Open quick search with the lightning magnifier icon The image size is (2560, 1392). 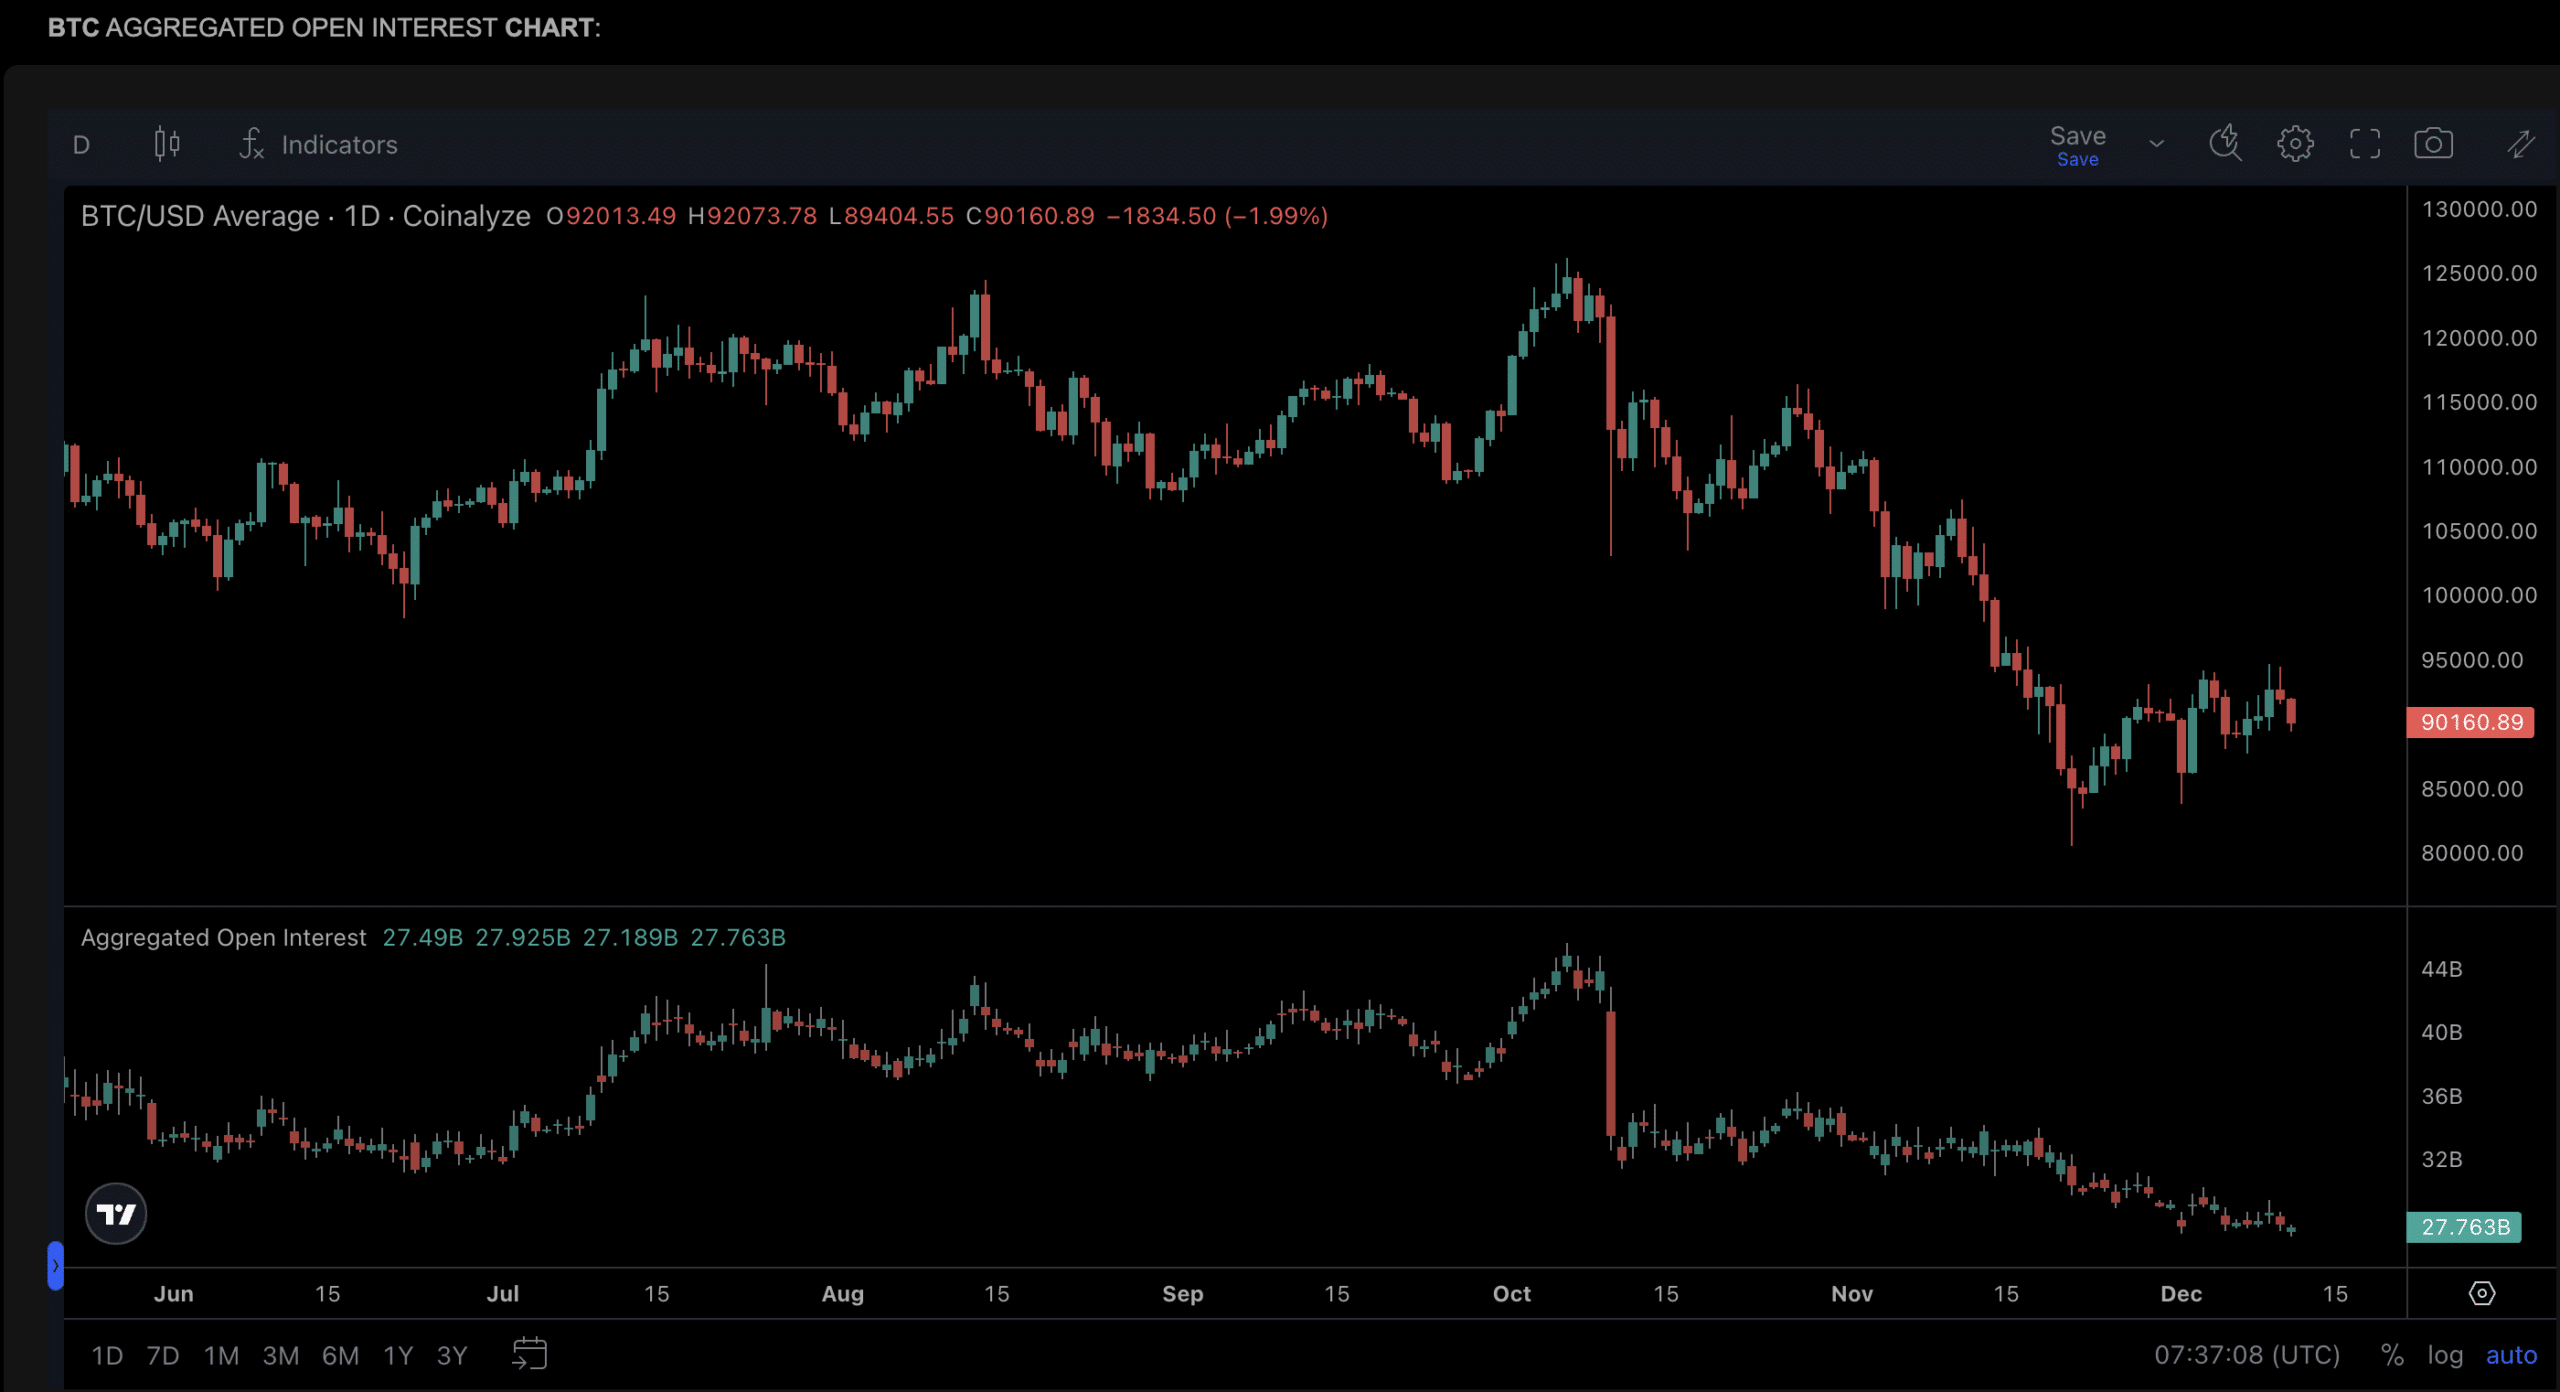coord(2225,143)
